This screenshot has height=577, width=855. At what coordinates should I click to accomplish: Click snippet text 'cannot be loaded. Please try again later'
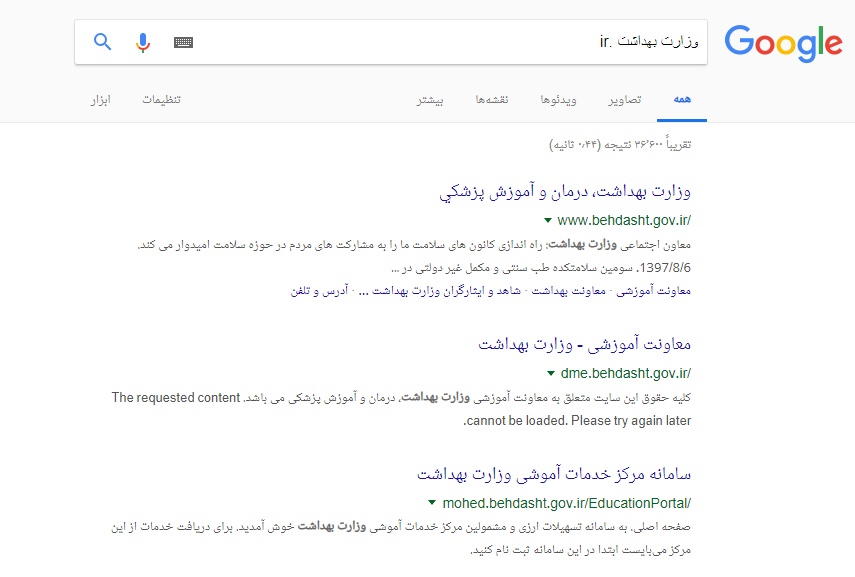577,420
